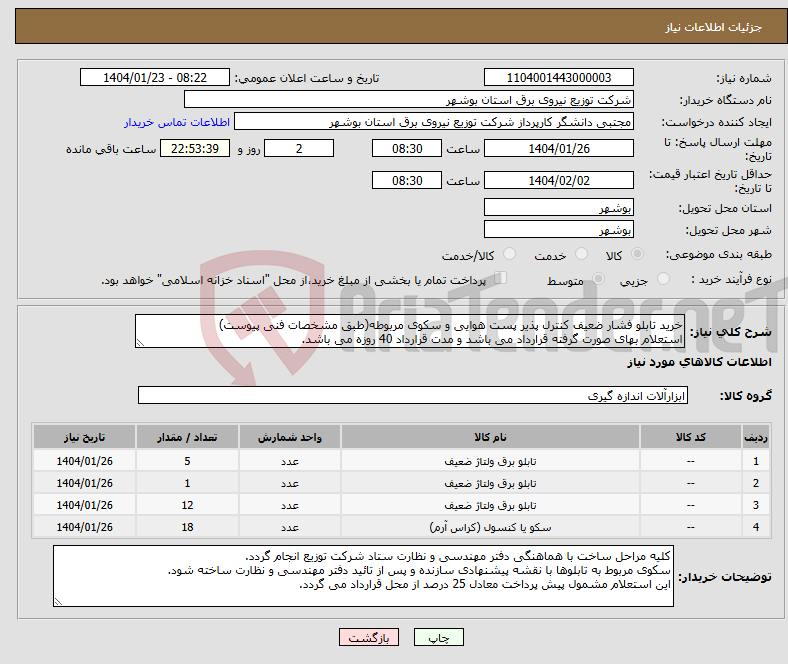Select the متوسط purchase type radio

click(598, 279)
